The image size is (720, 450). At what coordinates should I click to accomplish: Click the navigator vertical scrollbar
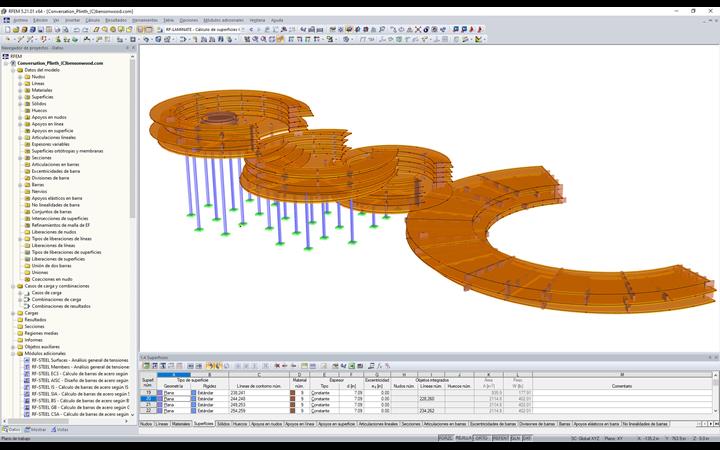pyautogui.click(x=133, y=138)
